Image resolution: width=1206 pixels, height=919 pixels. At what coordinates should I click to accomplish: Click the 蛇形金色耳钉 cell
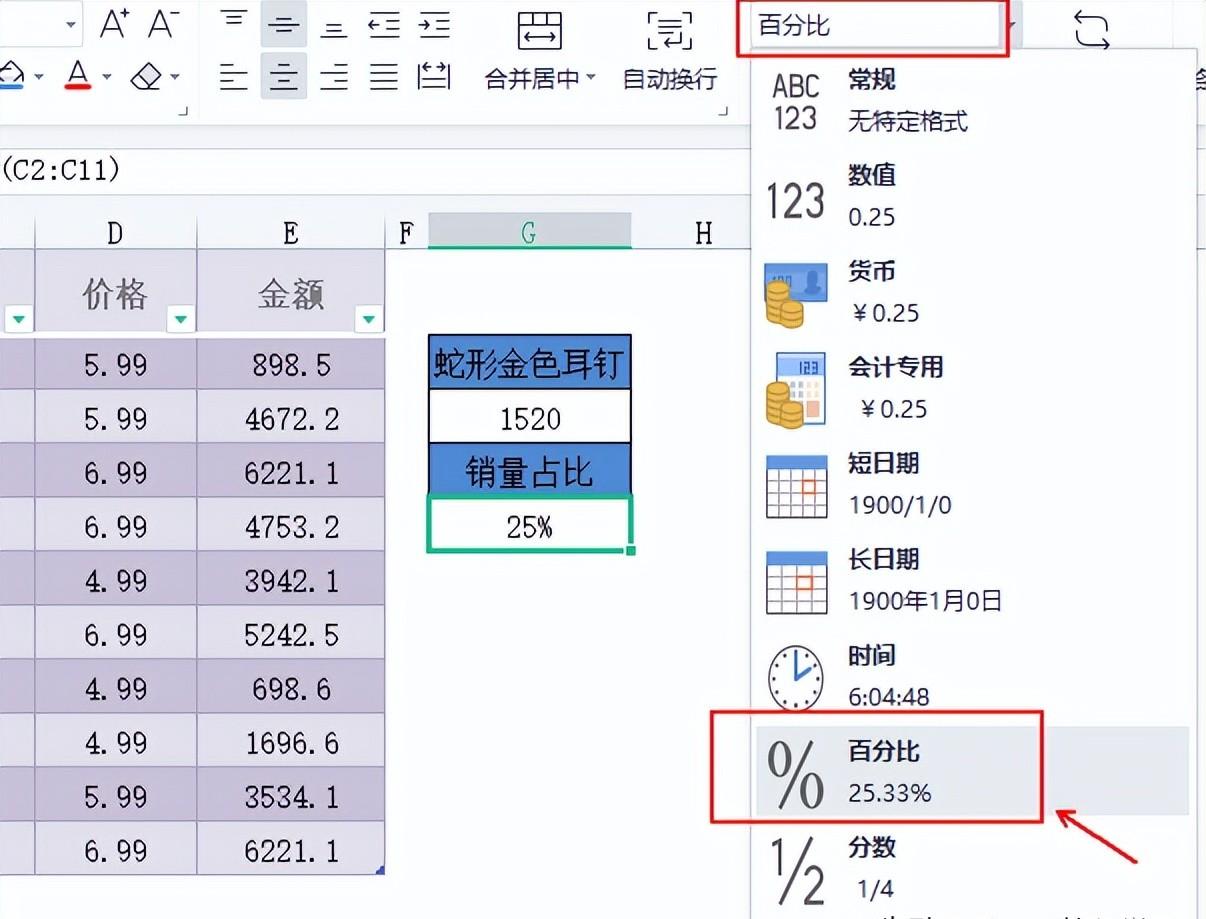[530, 362]
